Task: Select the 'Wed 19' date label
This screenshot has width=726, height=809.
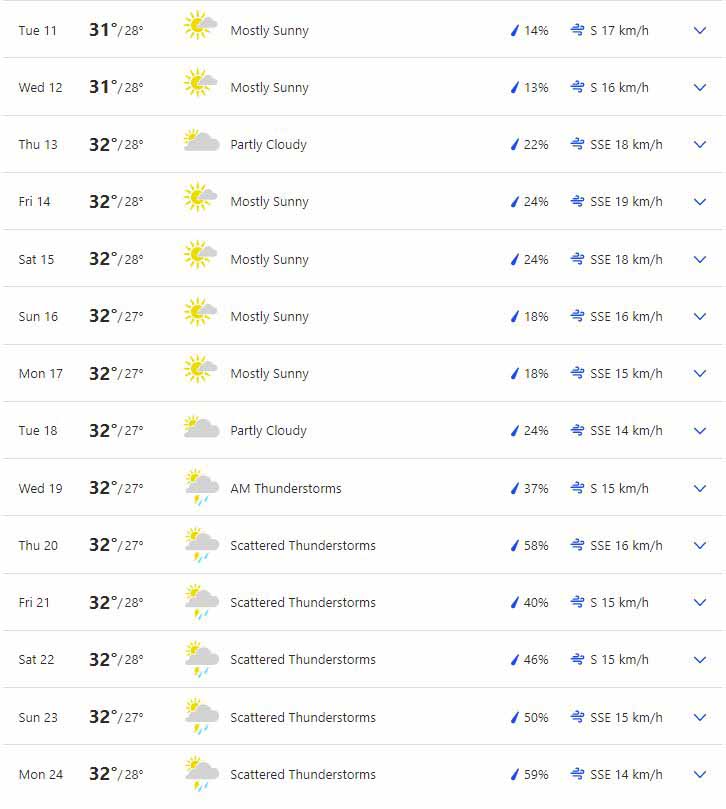Action: point(41,488)
